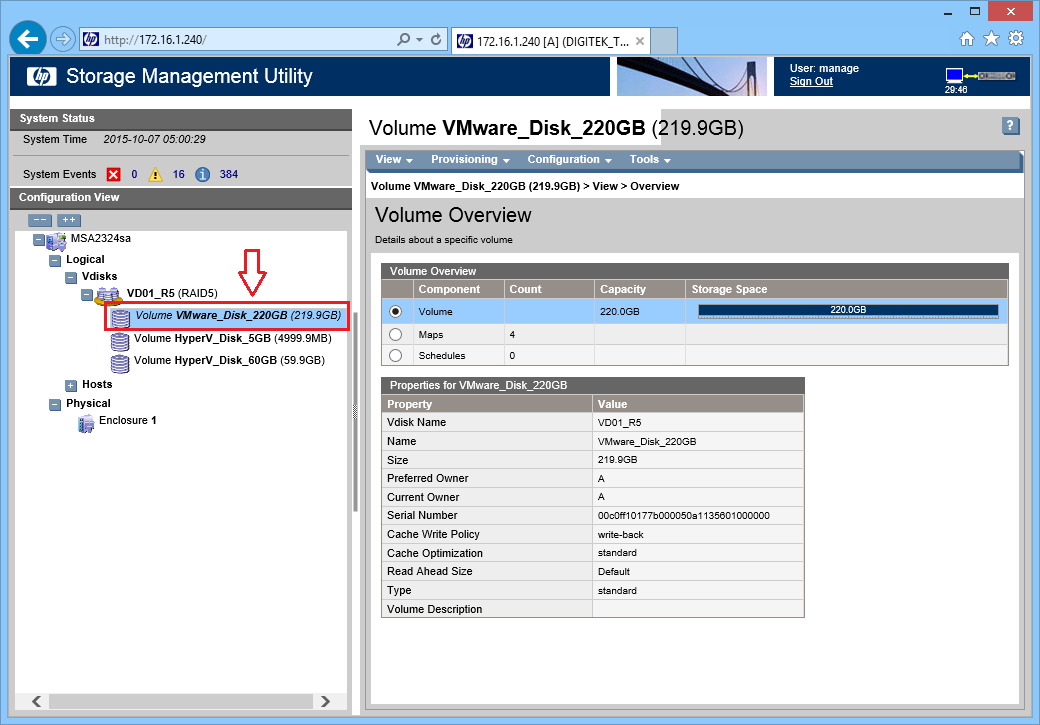Collapse the Logical tree node

(55, 261)
